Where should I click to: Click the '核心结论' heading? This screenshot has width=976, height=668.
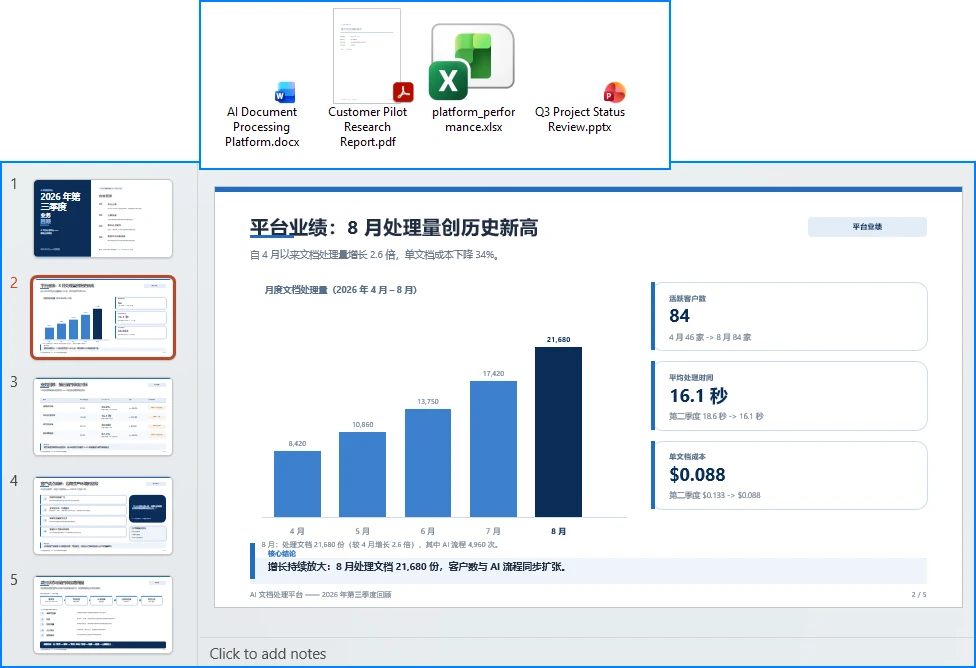[x=282, y=553]
